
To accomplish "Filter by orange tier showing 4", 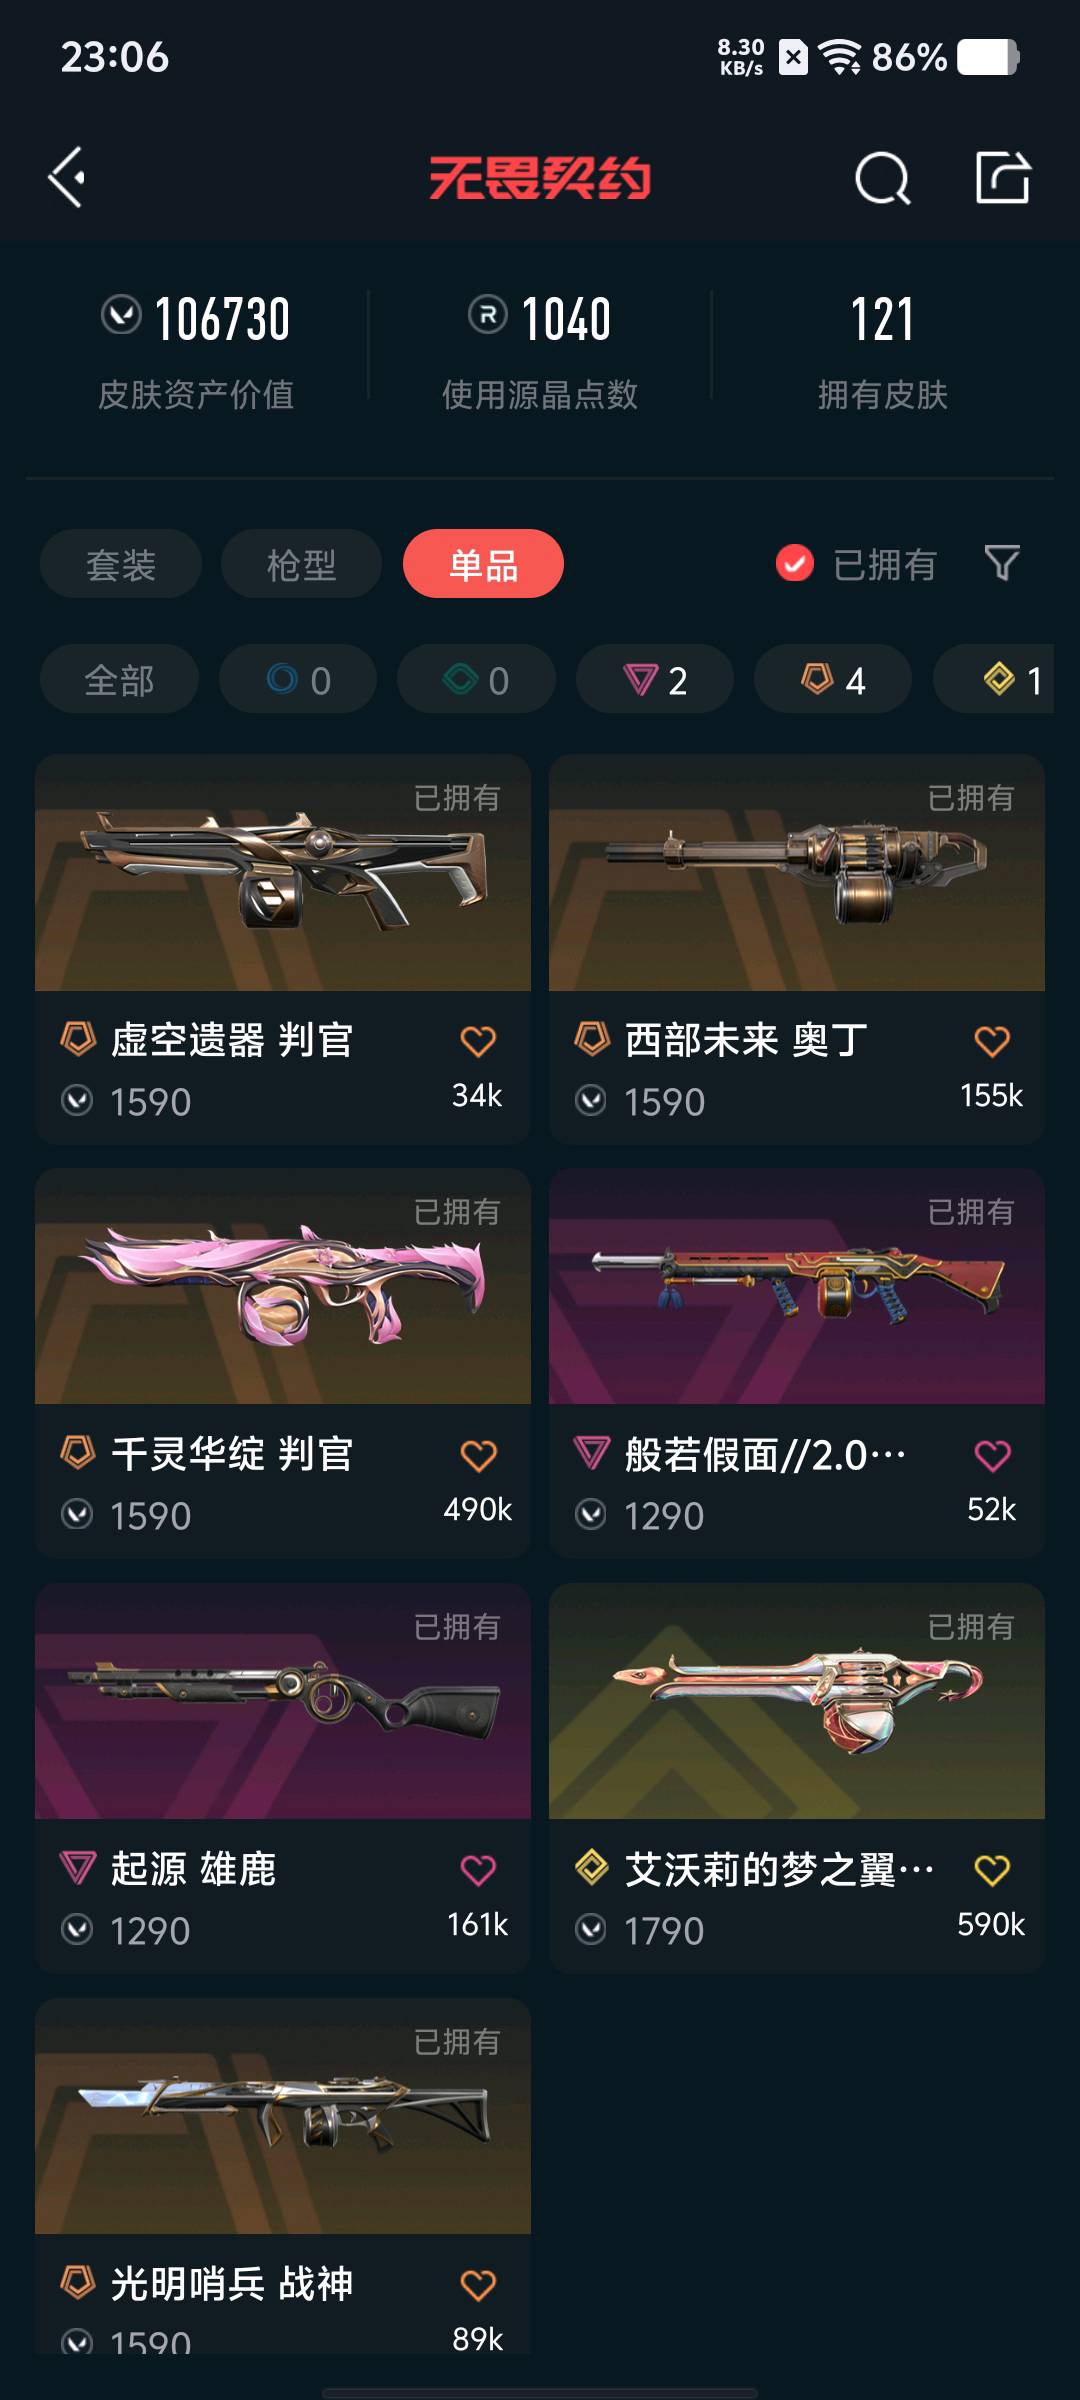I will click(833, 679).
